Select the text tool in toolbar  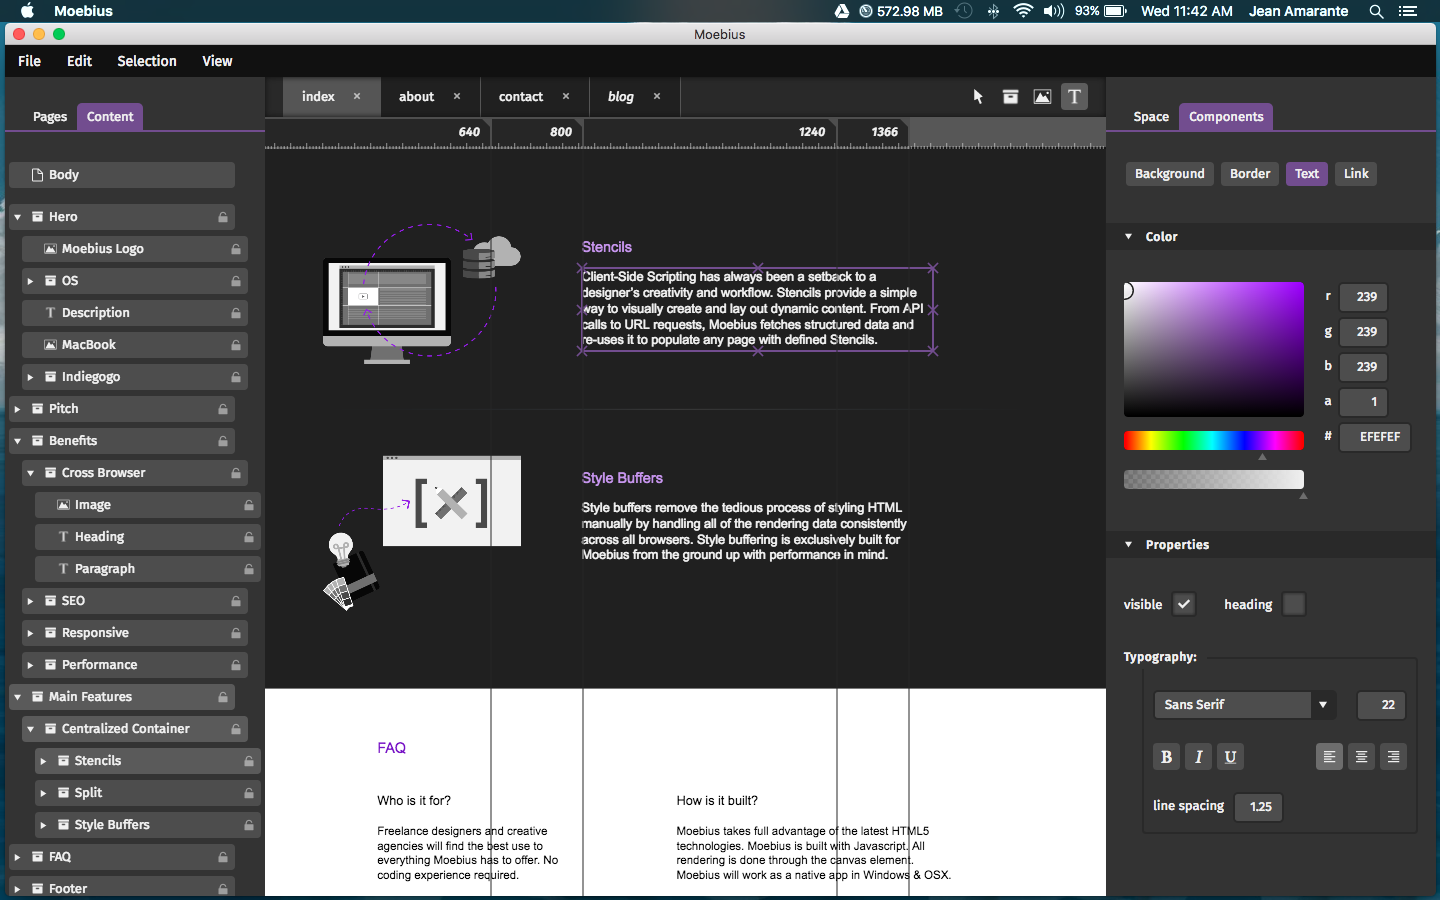[1074, 97]
